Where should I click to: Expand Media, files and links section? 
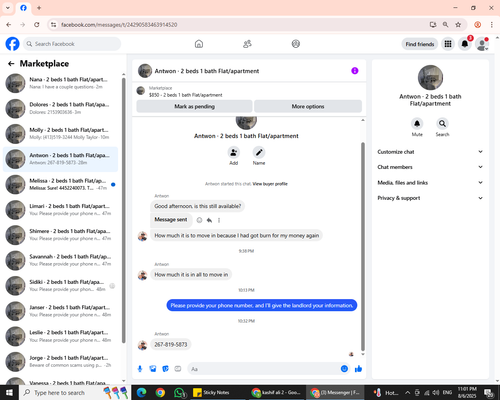[430, 183]
